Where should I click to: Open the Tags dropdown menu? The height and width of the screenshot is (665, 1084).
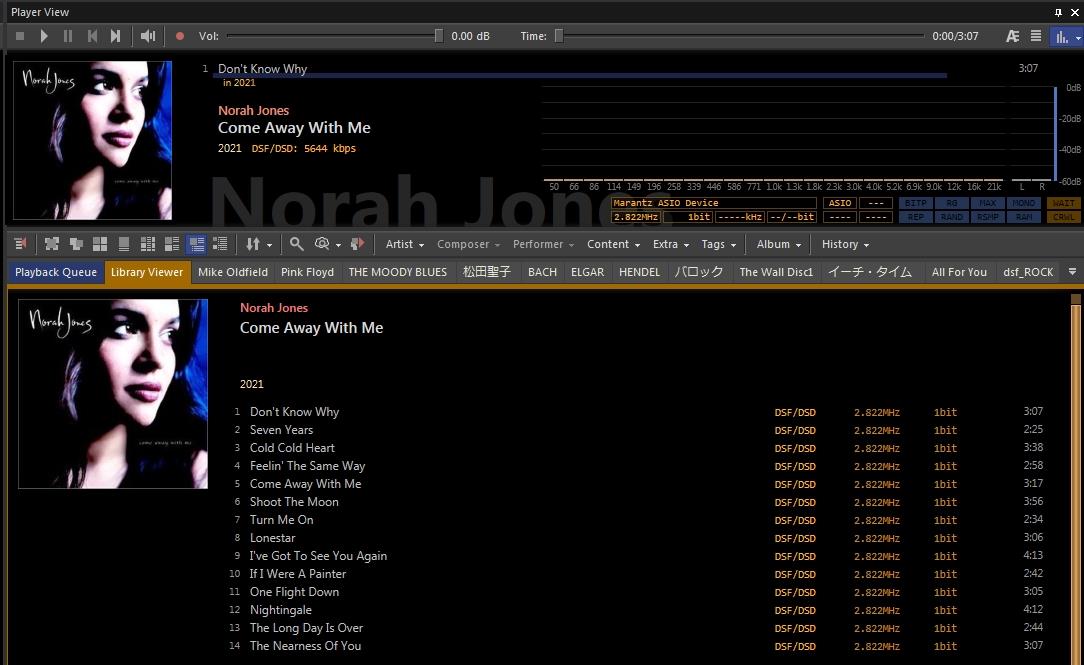(x=718, y=244)
